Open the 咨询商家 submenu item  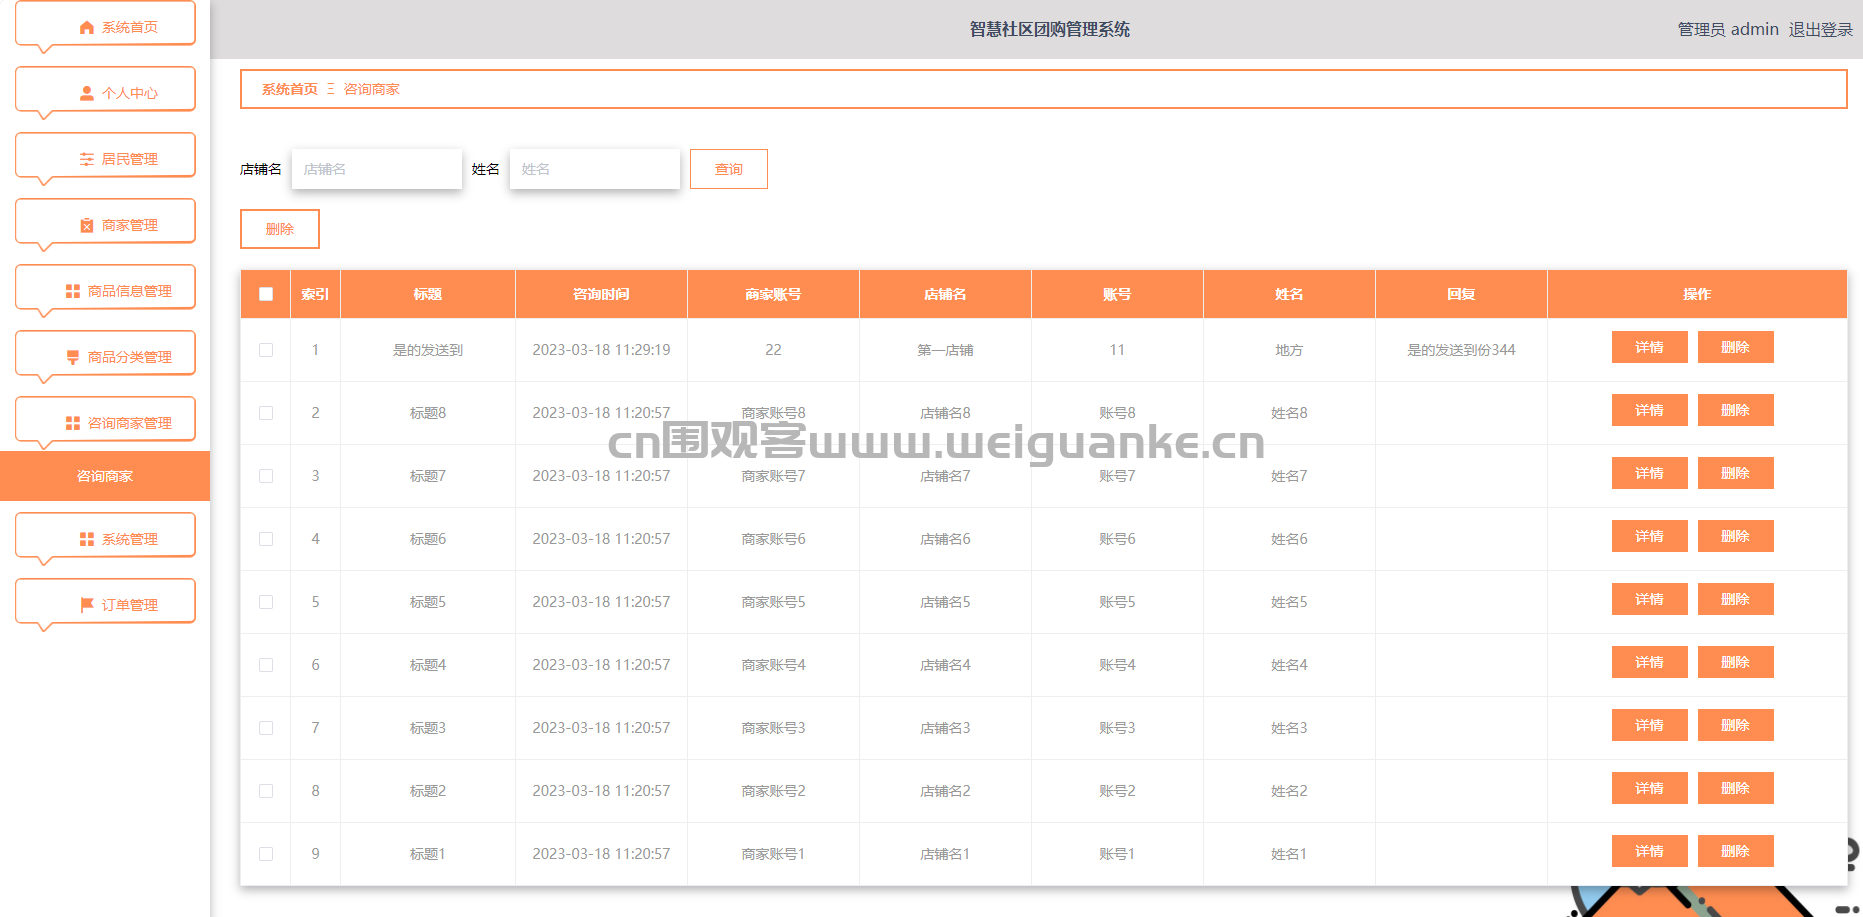pyautogui.click(x=105, y=476)
